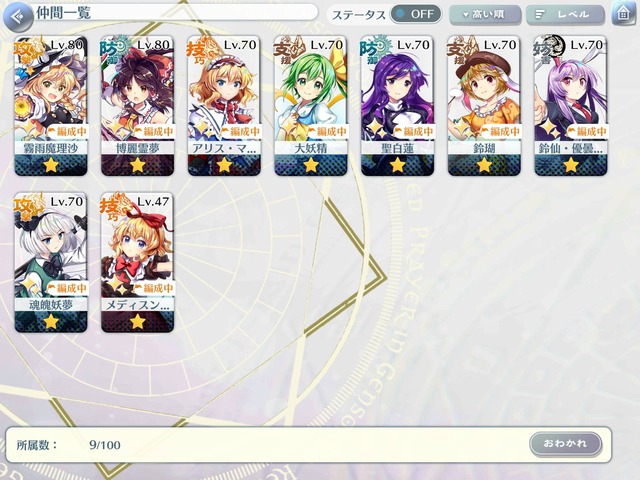Click the 技巧 class icon on メディスン
The height and width of the screenshot is (480, 640).
116,206
